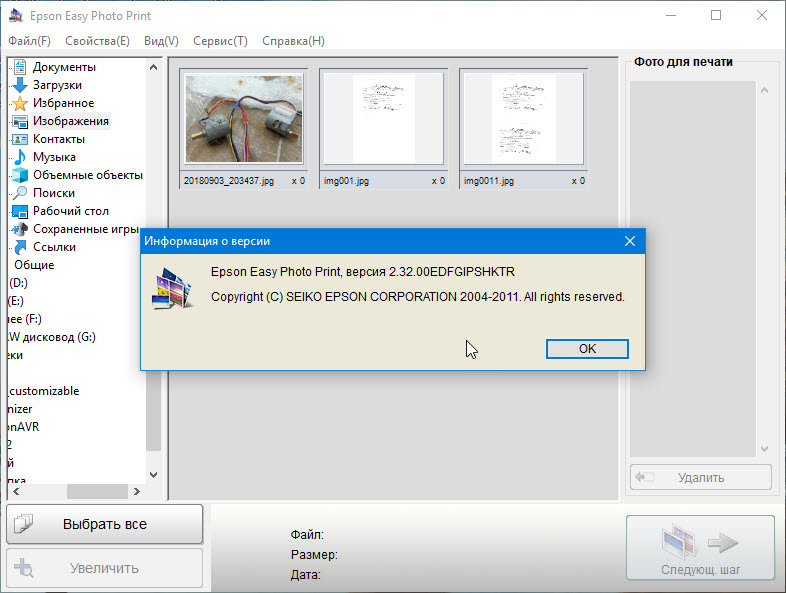Click folder tree horizontal scroll right arrow
This screenshot has width=786, height=593.
tap(136, 491)
